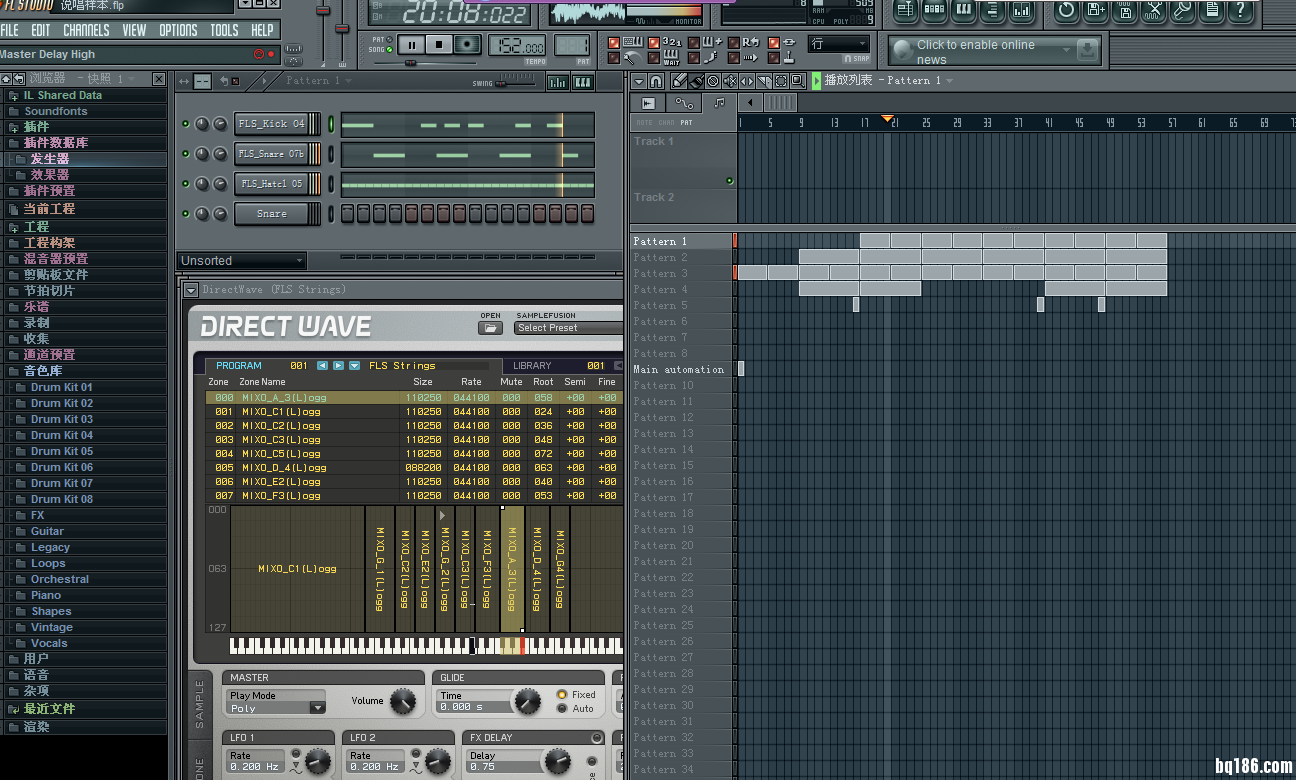
Task: Expand the Drum Kit 03 folder
Action: click(x=61, y=419)
